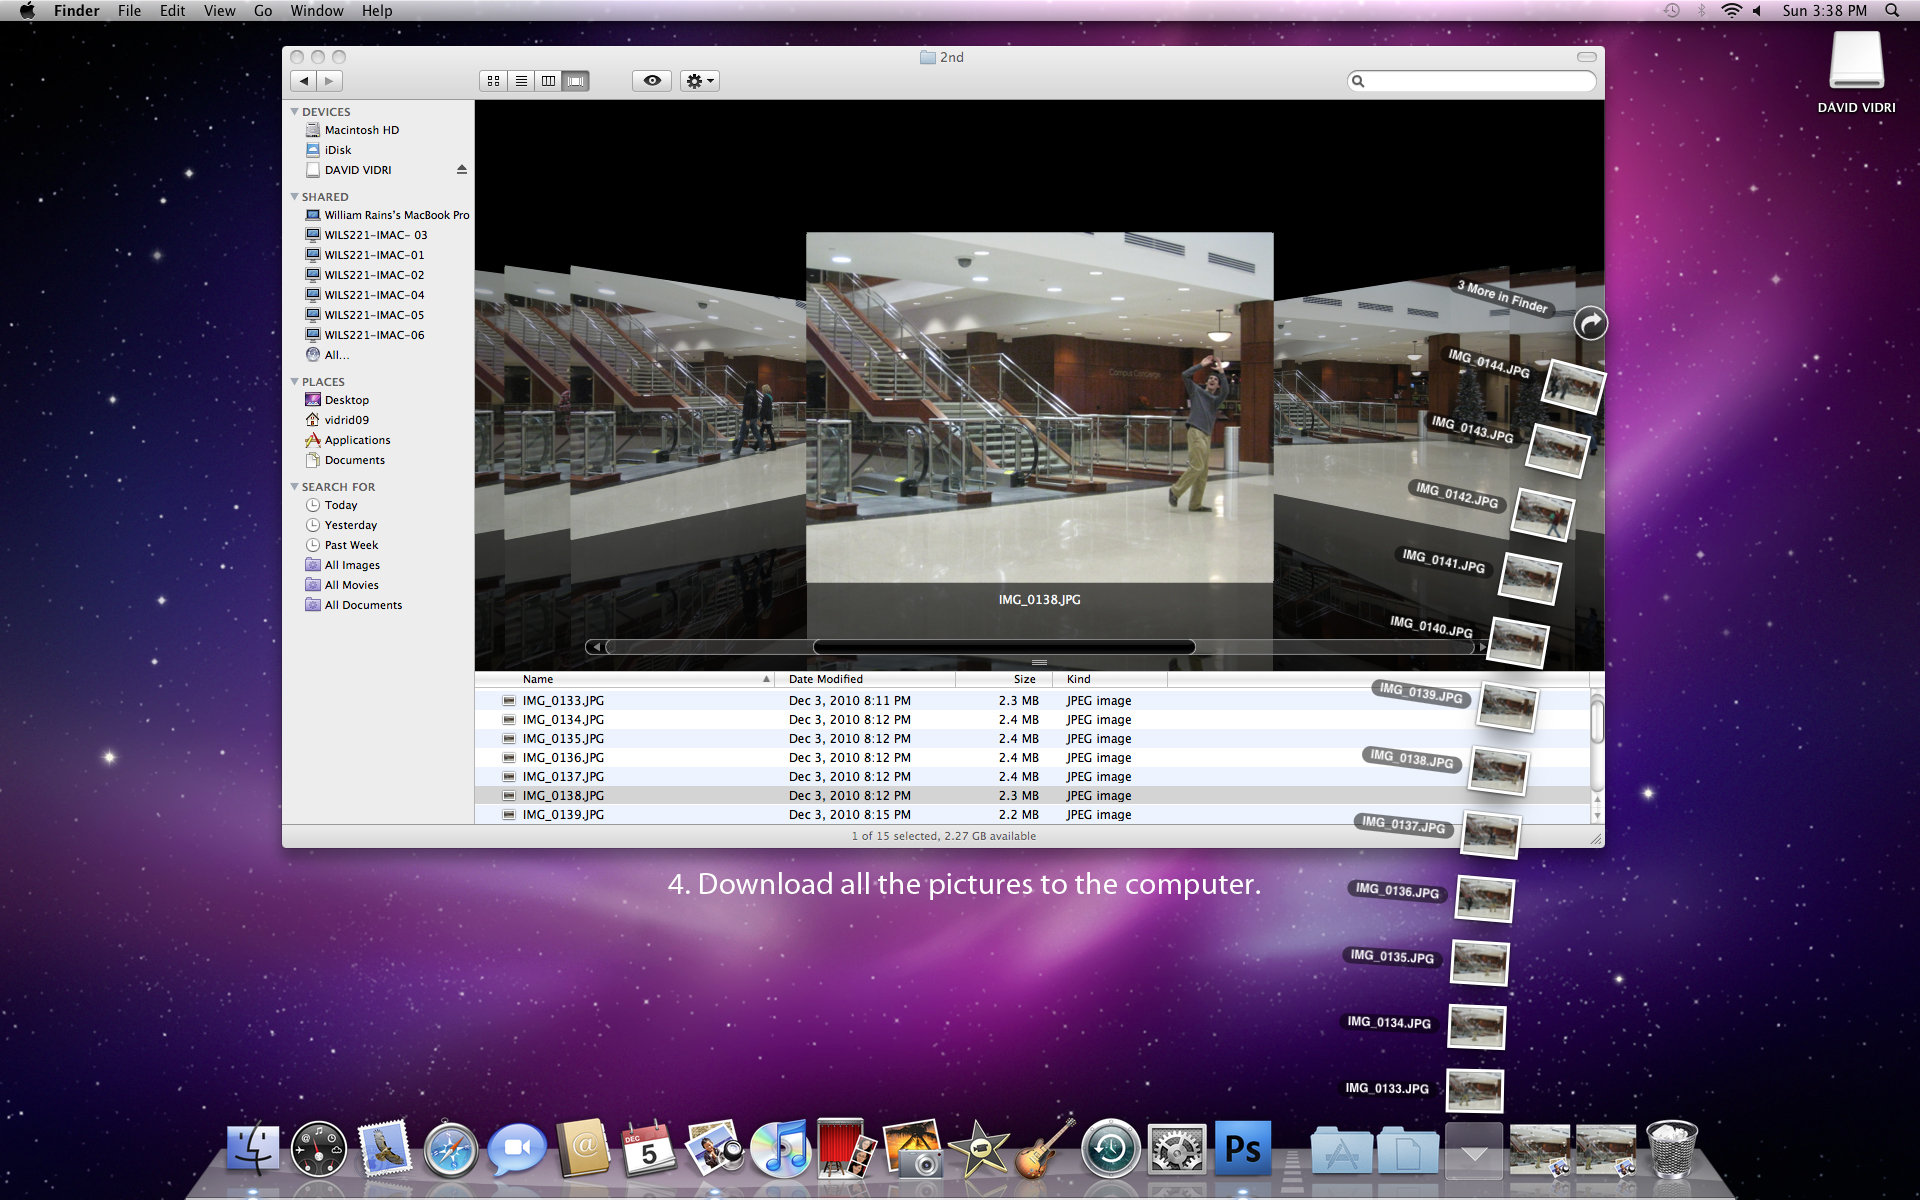Open Wi-Fi status menu
The height and width of the screenshot is (1200, 1920).
(x=1731, y=11)
